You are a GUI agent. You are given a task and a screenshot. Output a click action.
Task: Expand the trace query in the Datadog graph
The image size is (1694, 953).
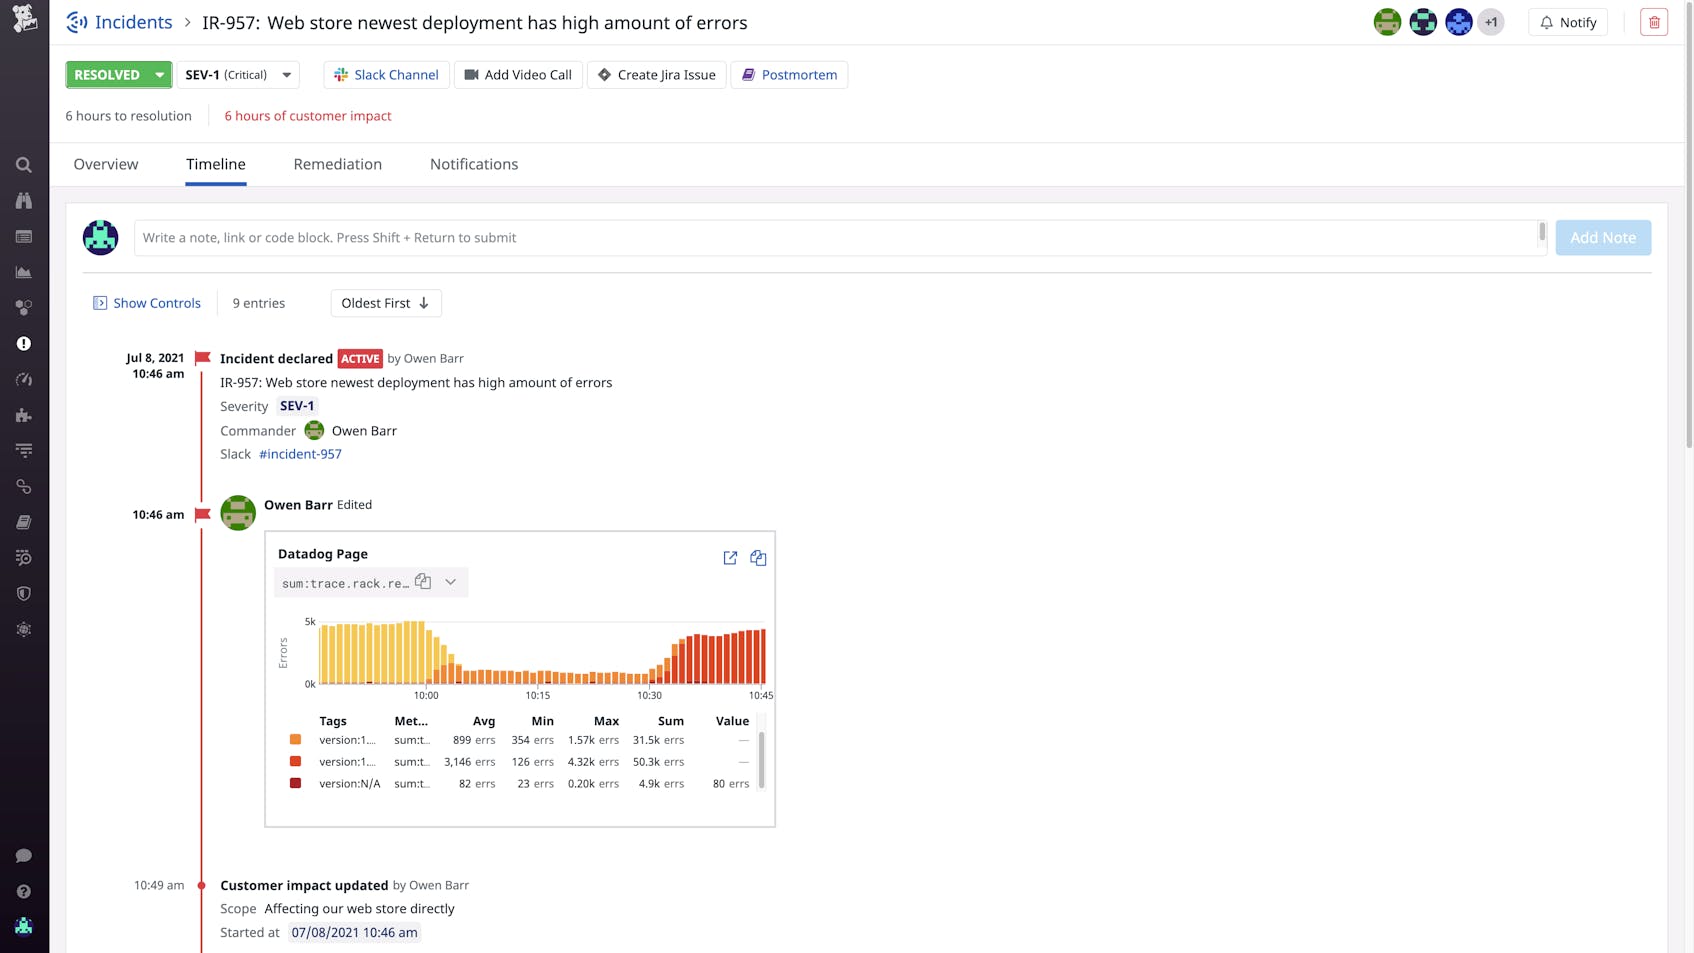coord(450,581)
